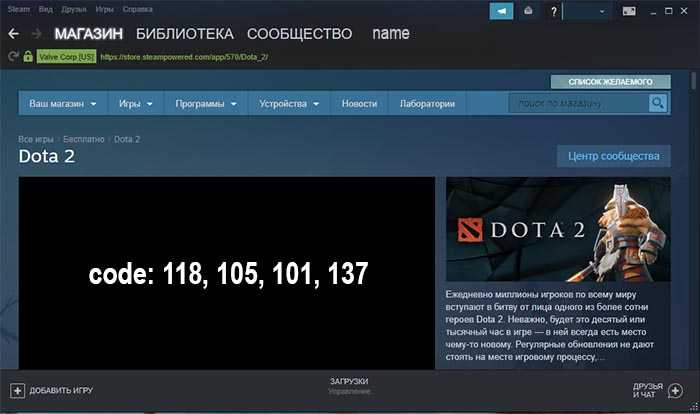This screenshot has height=414, width=700.
Task: Click the Dota 2 breadcrumb link
Action: click(127, 139)
